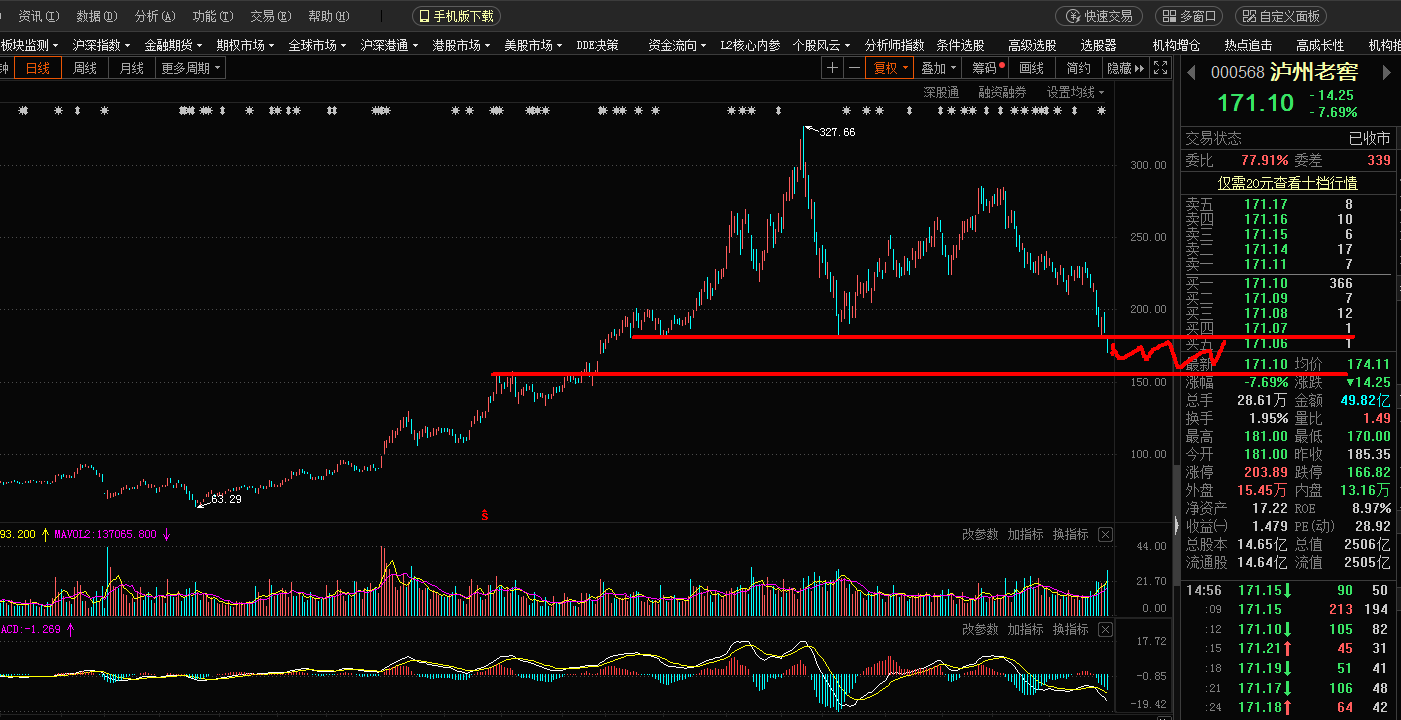The height and width of the screenshot is (720, 1401).
Task: Open 条件选股 stock screener
Action: (960, 45)
